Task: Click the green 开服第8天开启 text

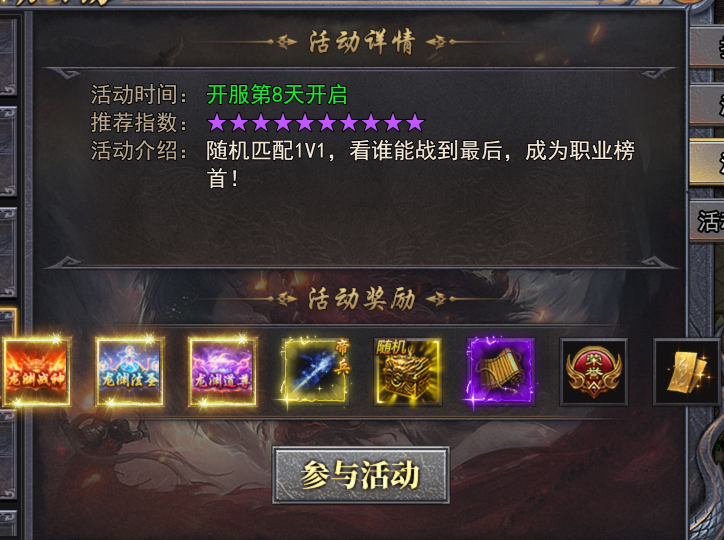Action: (277, 95)
